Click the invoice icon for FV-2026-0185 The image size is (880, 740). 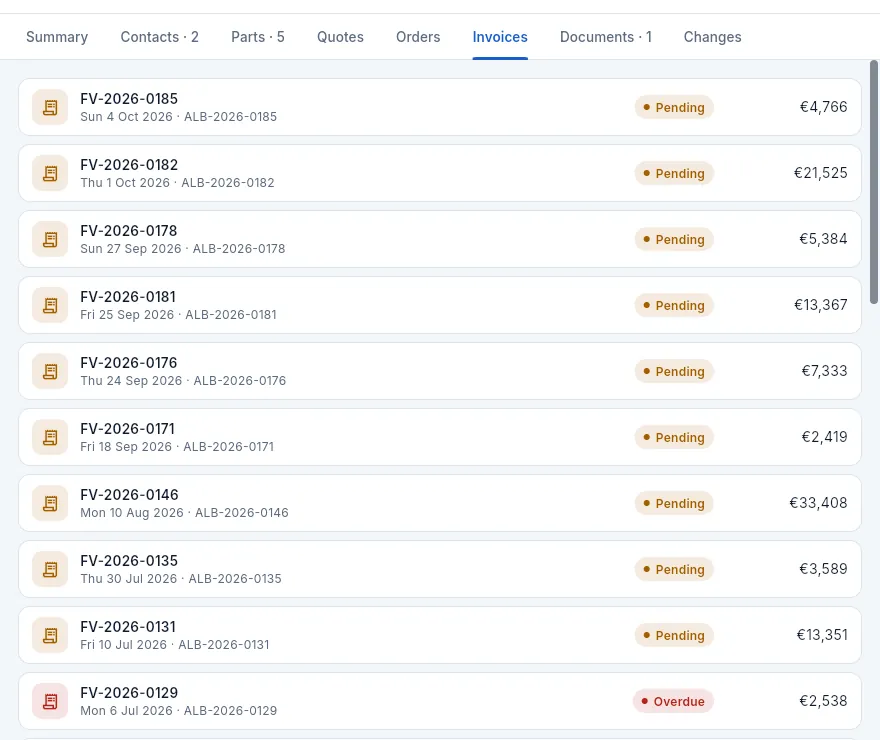pos(50,107)
